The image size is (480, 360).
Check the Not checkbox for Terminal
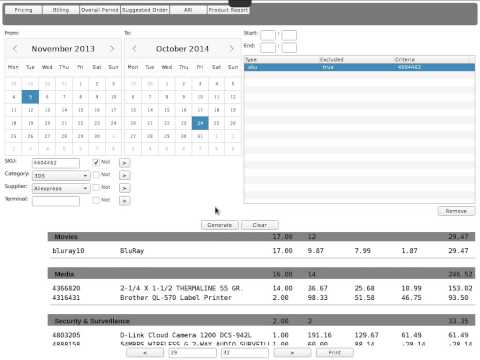pos(96,200)
